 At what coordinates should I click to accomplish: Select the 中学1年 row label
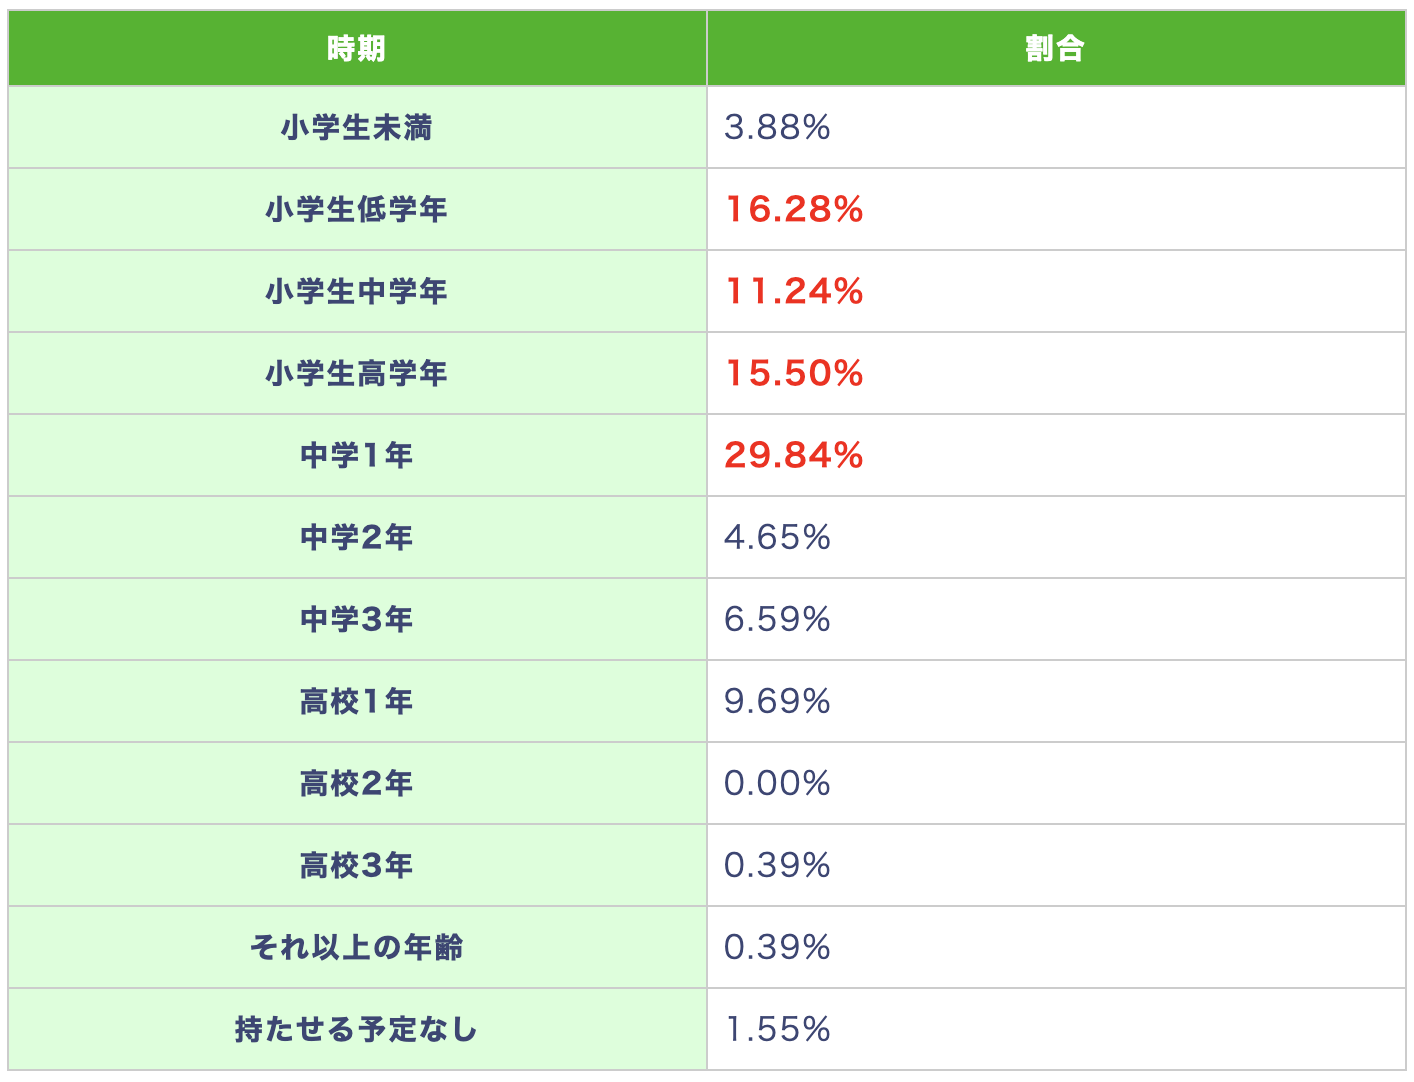point(356,456)
